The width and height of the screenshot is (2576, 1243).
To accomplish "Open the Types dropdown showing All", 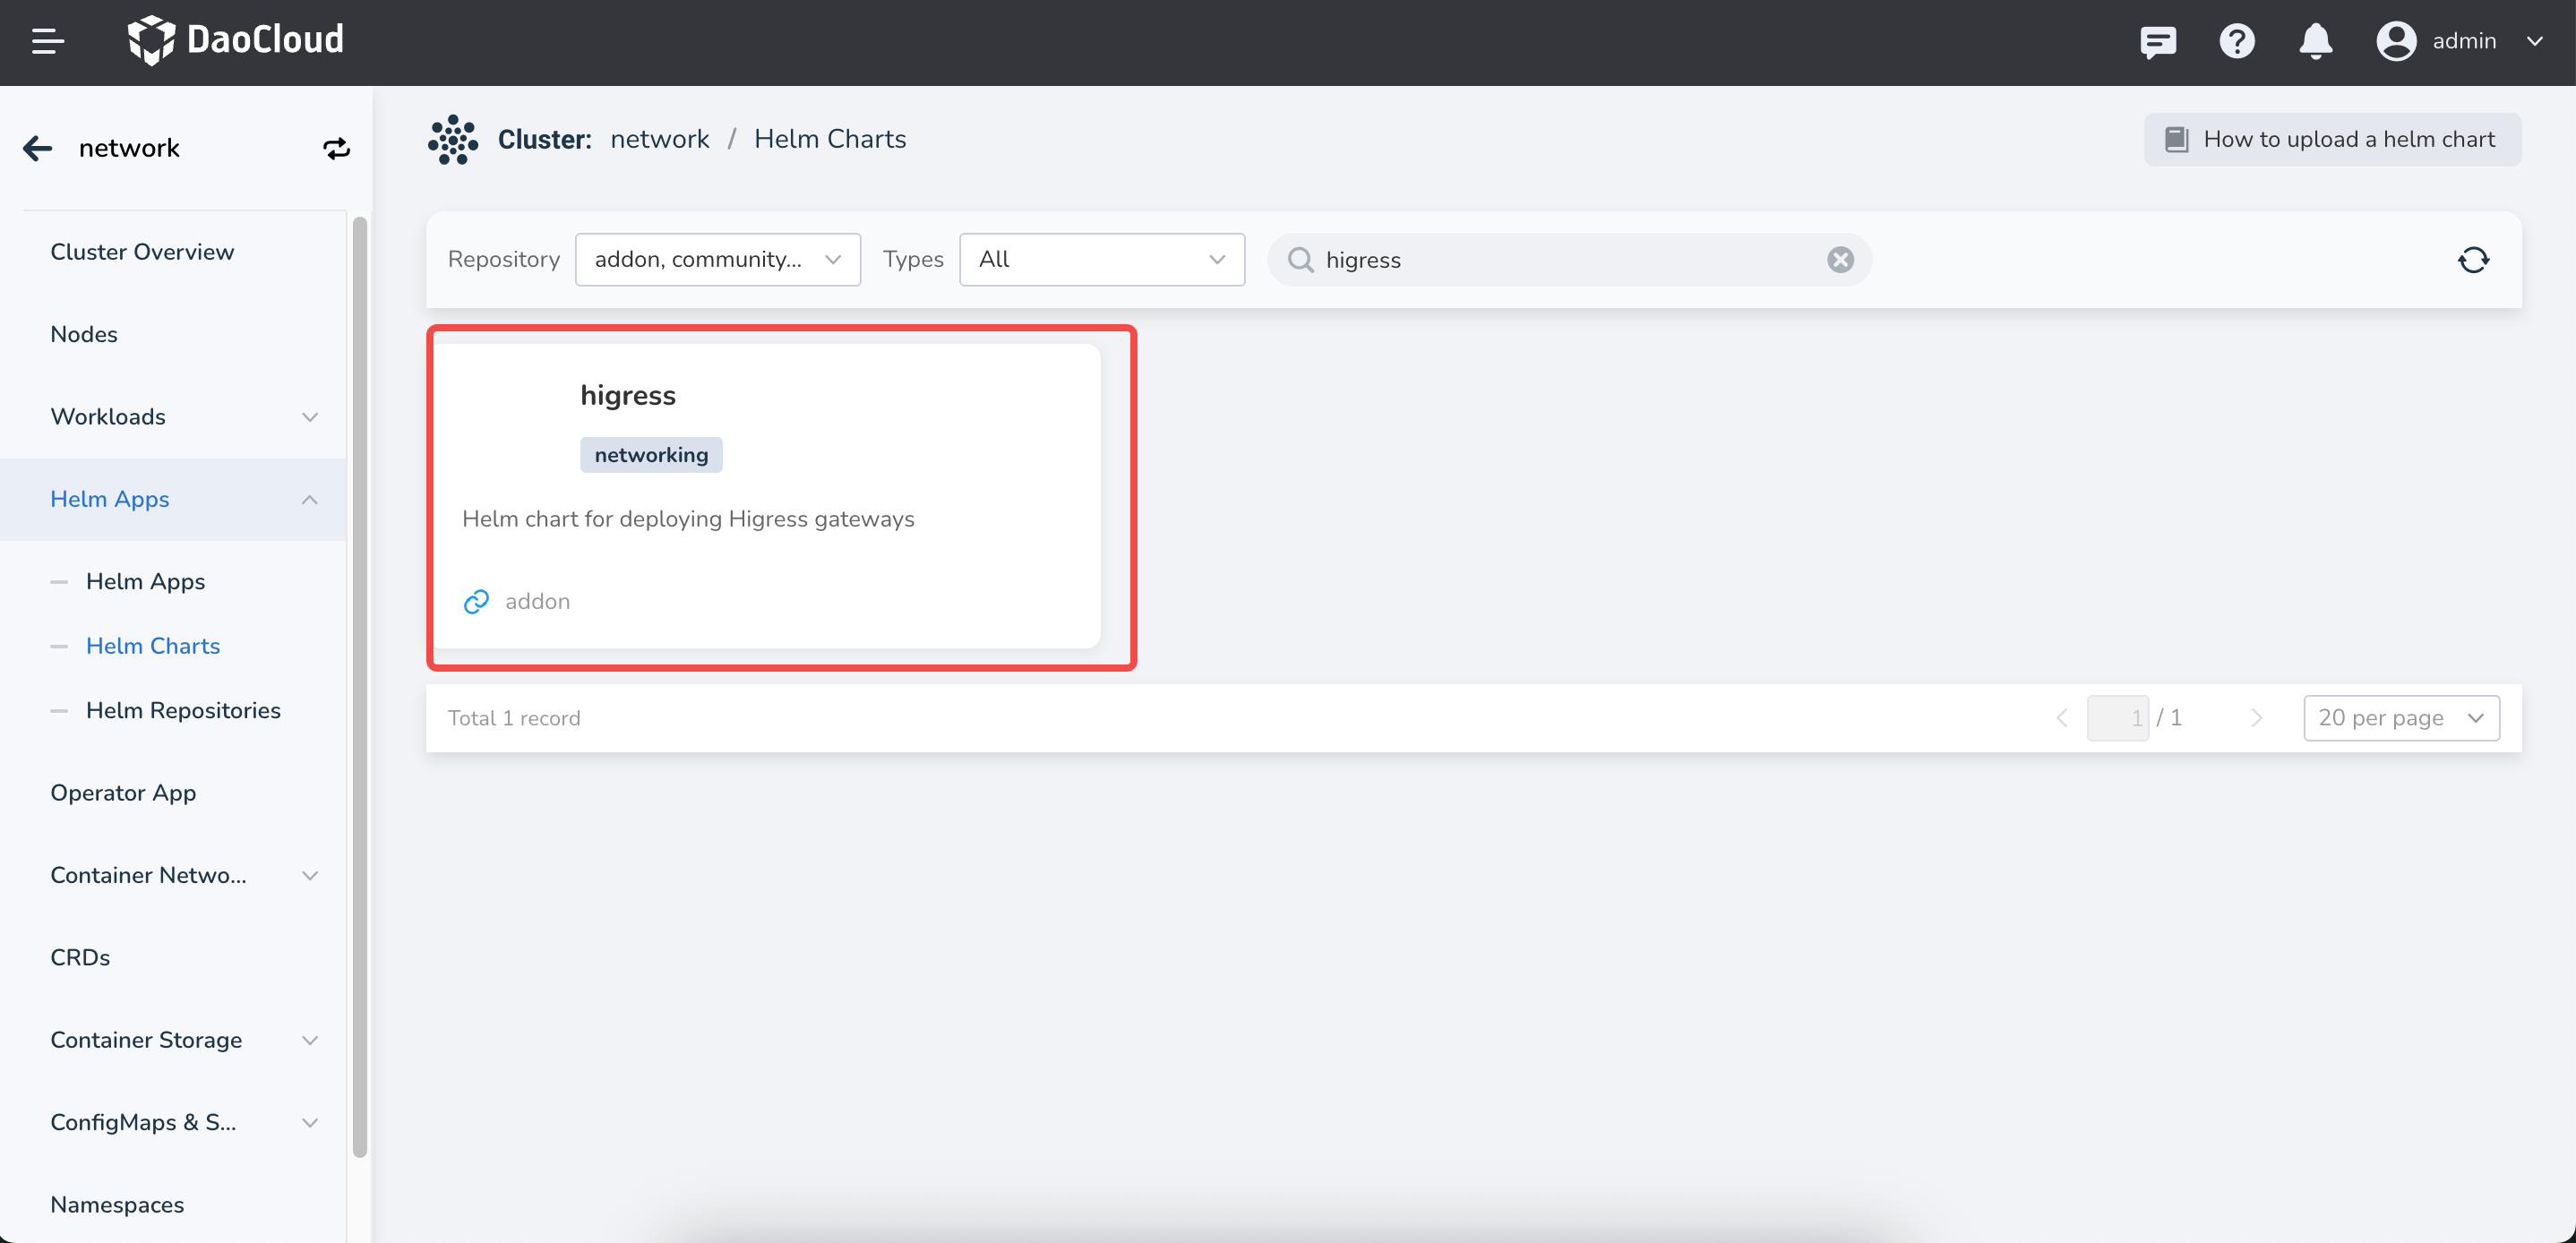I will click(1101, 260).
